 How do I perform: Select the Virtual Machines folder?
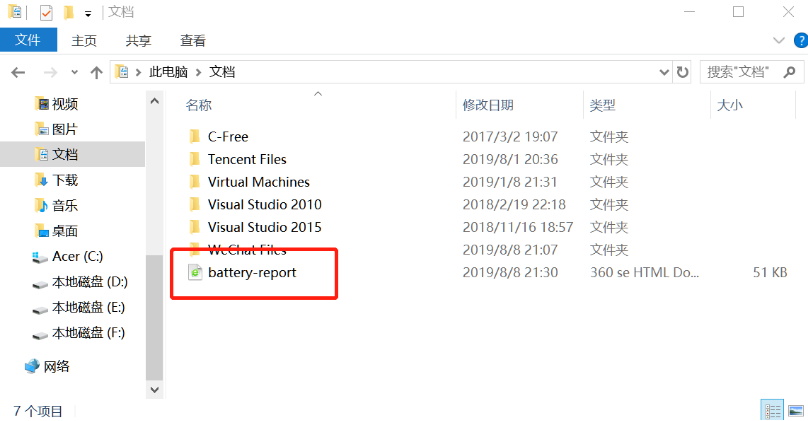[258, 182]
